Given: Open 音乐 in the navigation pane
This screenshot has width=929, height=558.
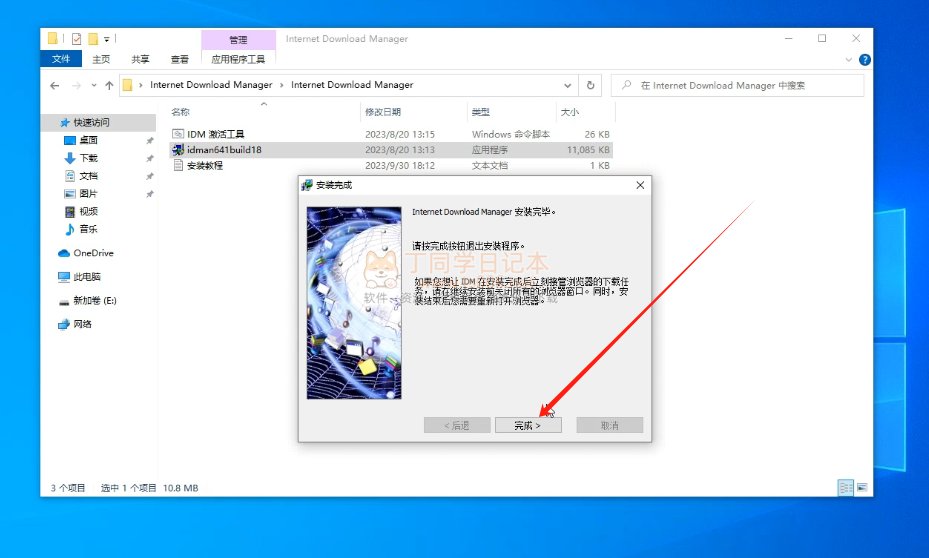Looking at the screenshot, I should click(88, 229).
